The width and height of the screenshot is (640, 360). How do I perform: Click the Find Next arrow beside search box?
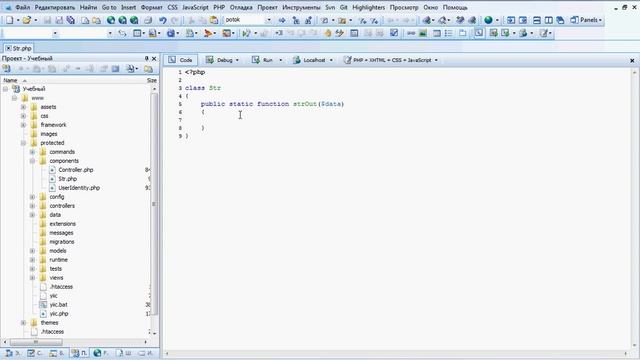(x=282, y=20)
